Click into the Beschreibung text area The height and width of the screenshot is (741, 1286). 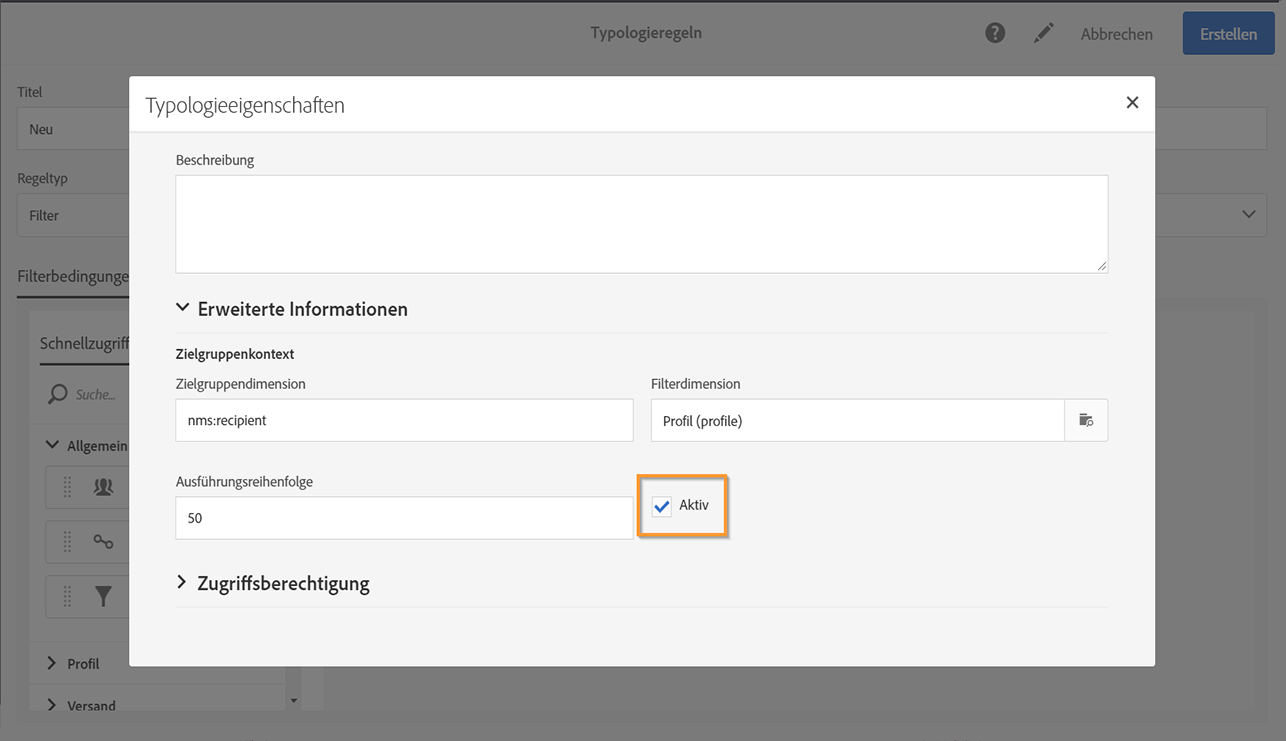(x=641, y=224)
